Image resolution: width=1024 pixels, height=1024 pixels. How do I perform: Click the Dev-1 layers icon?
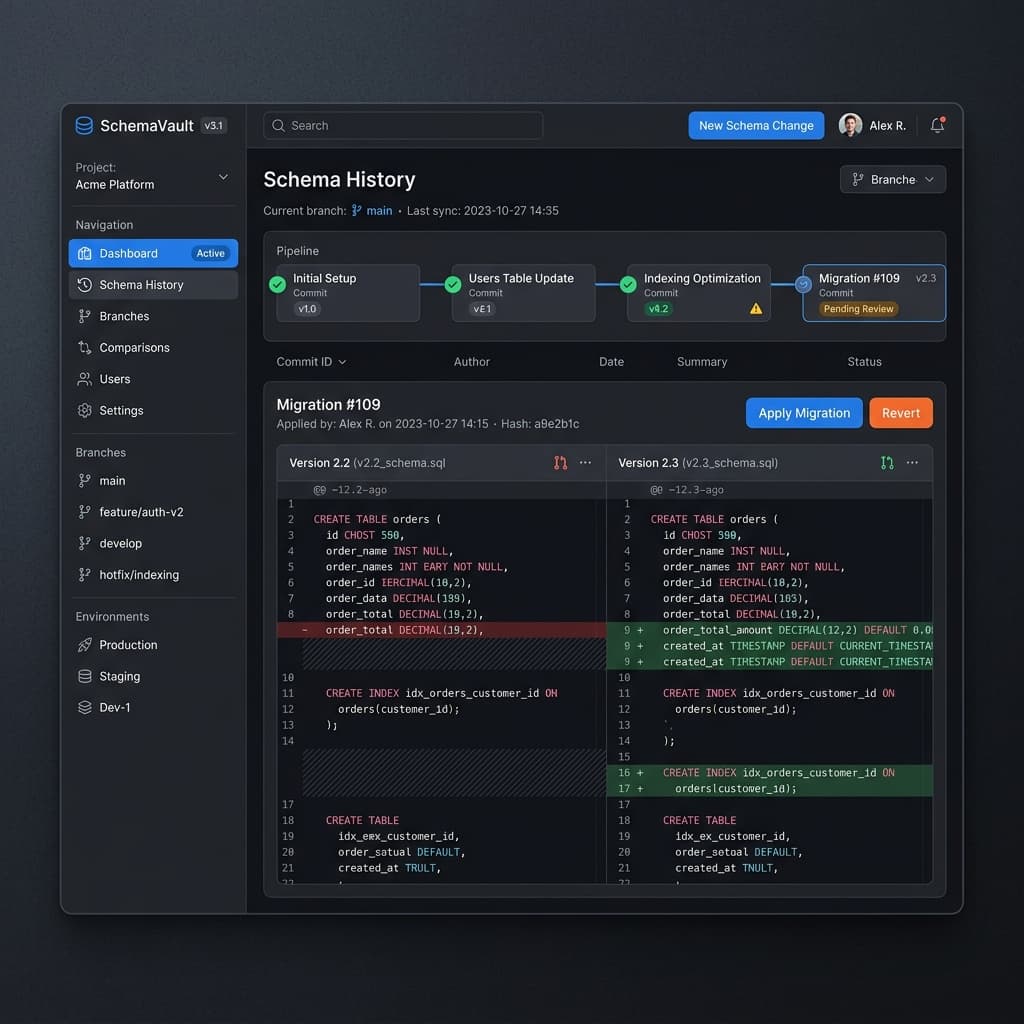click(x=85, y=708)
